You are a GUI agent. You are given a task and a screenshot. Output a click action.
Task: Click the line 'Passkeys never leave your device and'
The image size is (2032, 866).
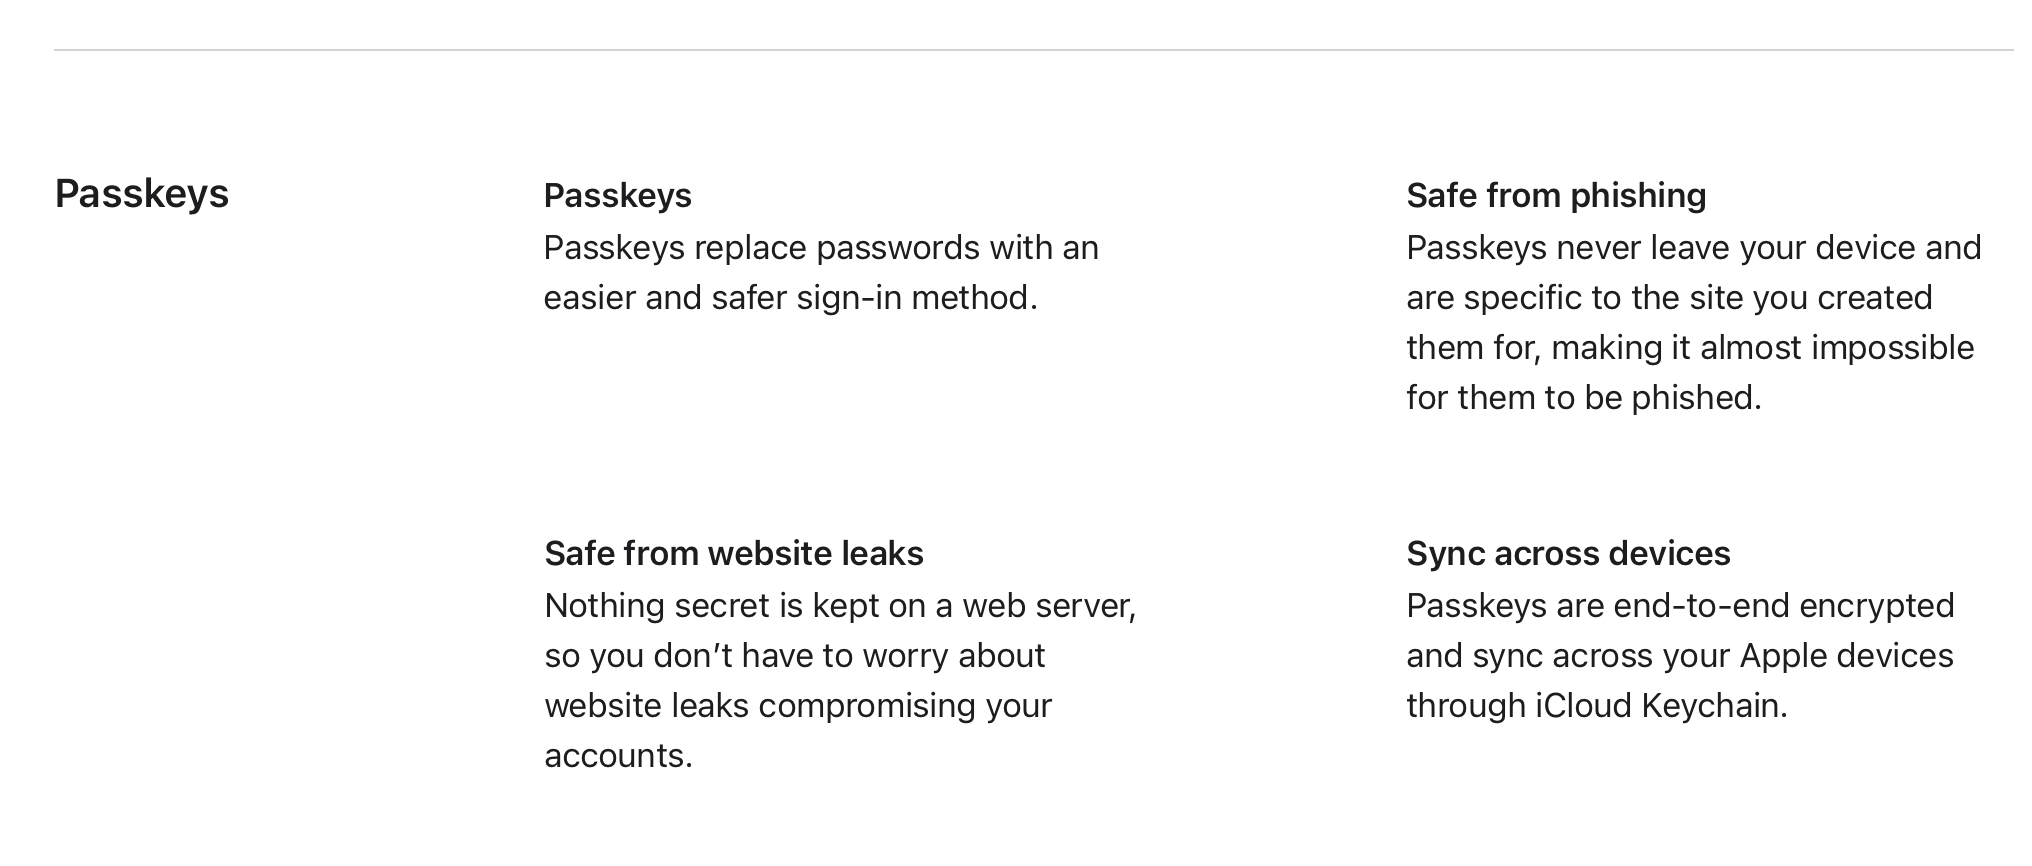[1694, 248]
